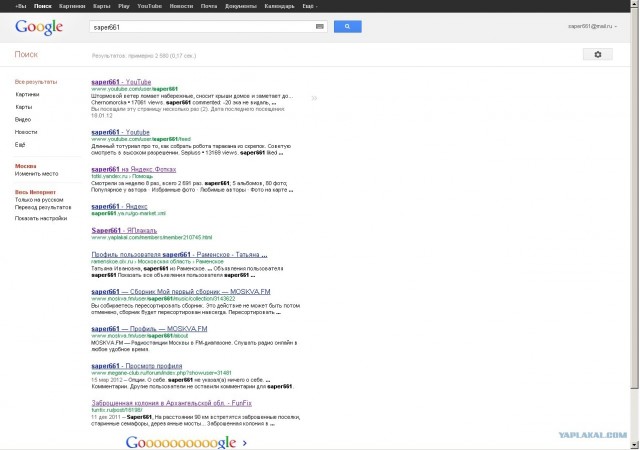
Task: Open Календарь in top bar
Action: [x=279, y=6]
